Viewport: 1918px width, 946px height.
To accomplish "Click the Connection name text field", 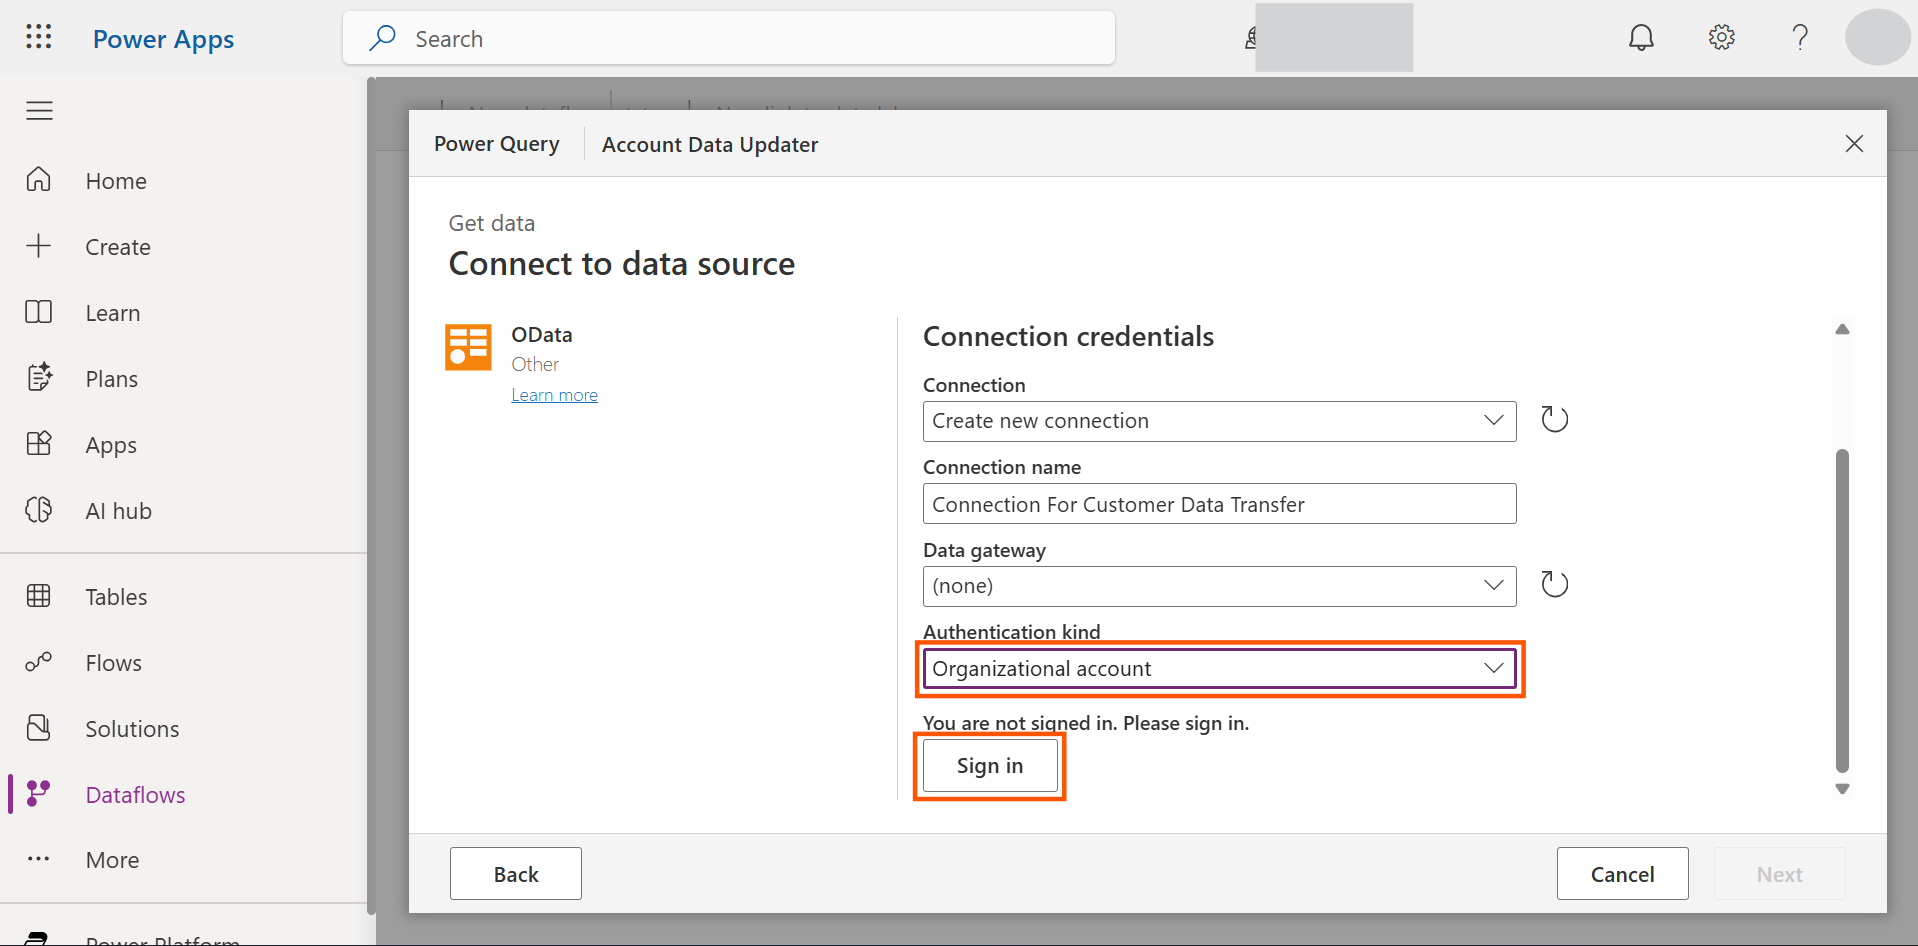I will point(1218,504).
